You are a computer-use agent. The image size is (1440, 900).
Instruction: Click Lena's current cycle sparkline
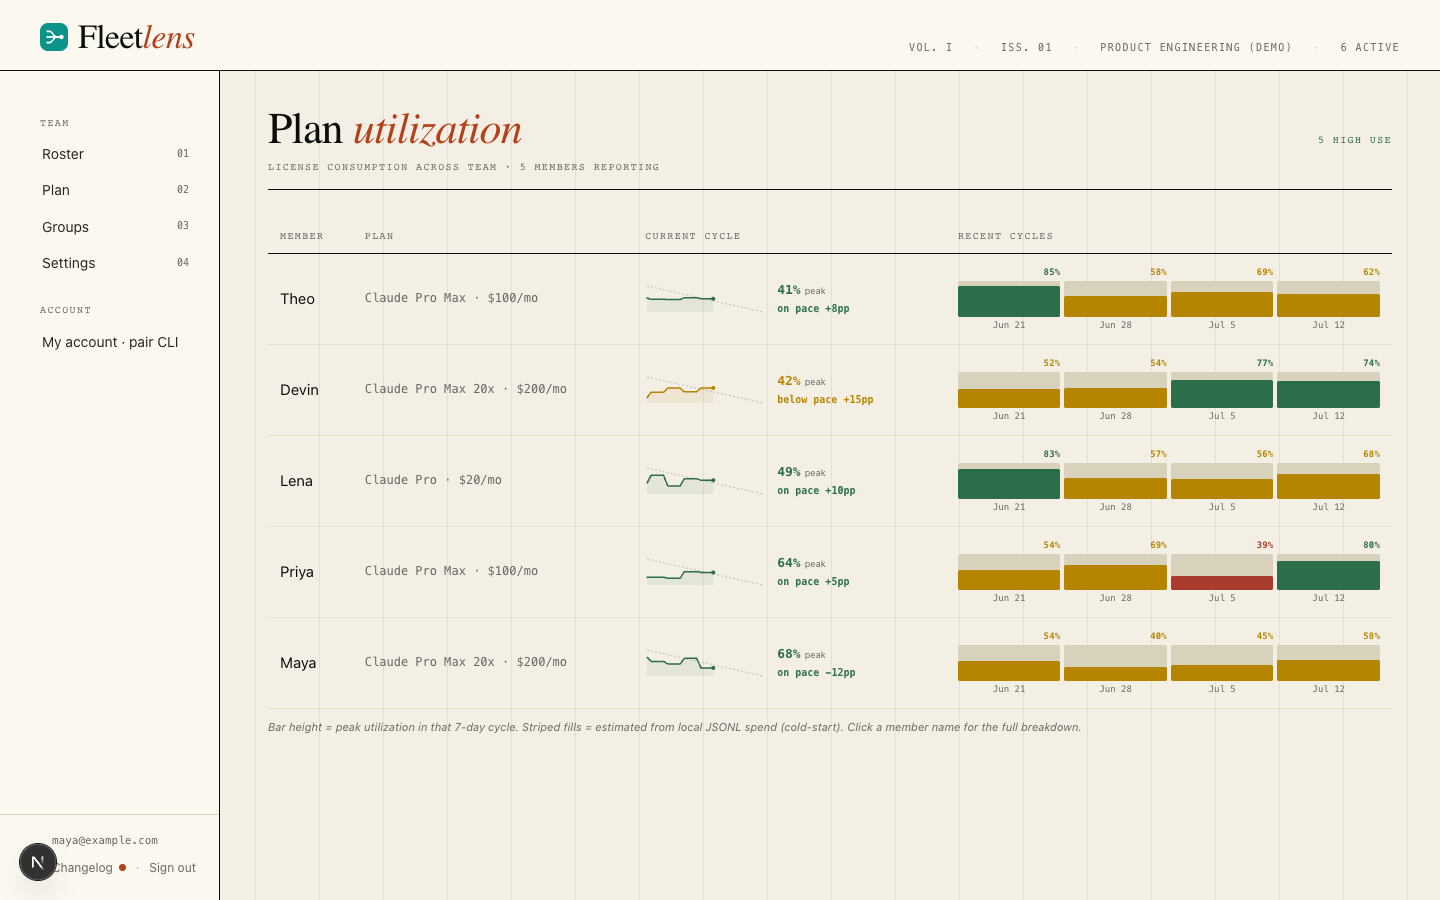(704, 480)
